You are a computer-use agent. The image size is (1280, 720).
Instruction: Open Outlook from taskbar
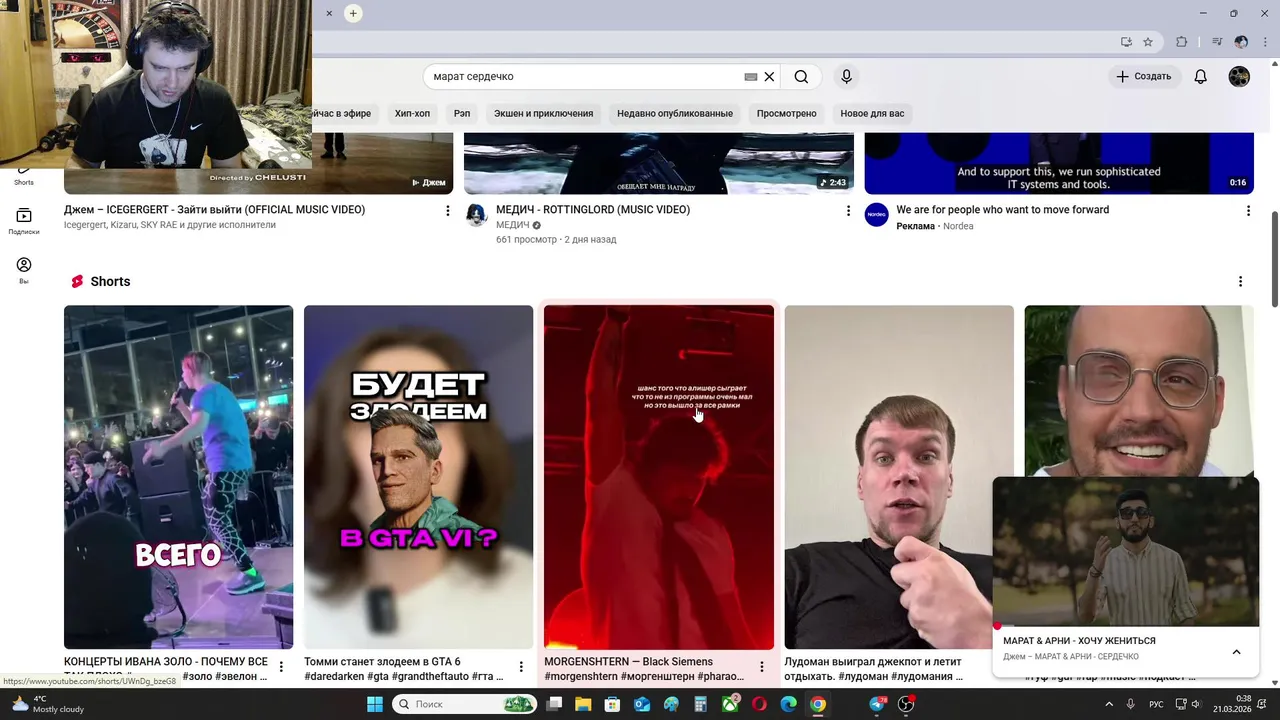tap(642, 704)
